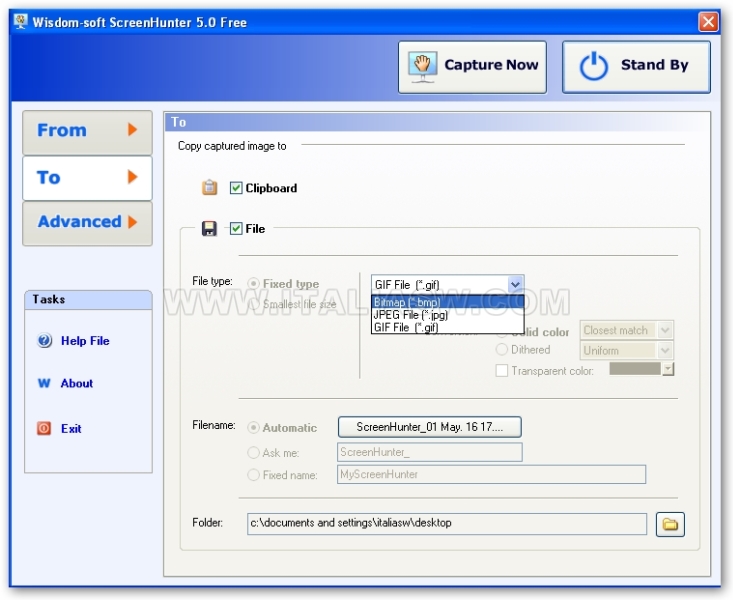Switch to the To tab
Screen dimensions: 733x600
click(87, 178)
